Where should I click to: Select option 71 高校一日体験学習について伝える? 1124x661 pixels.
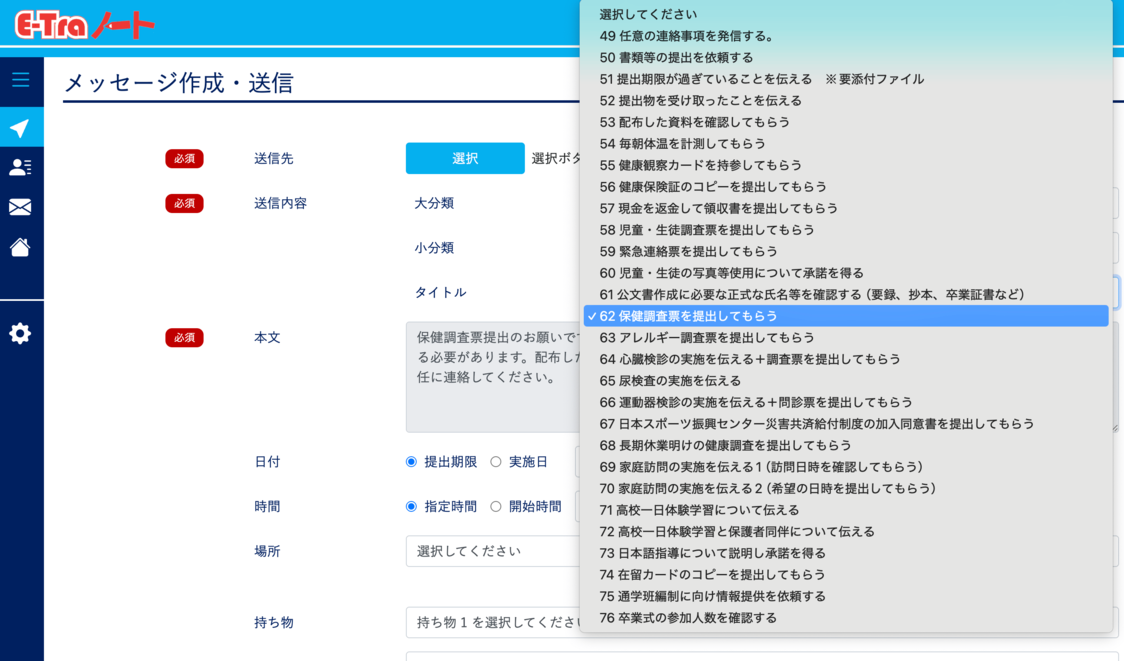point(846,510)
